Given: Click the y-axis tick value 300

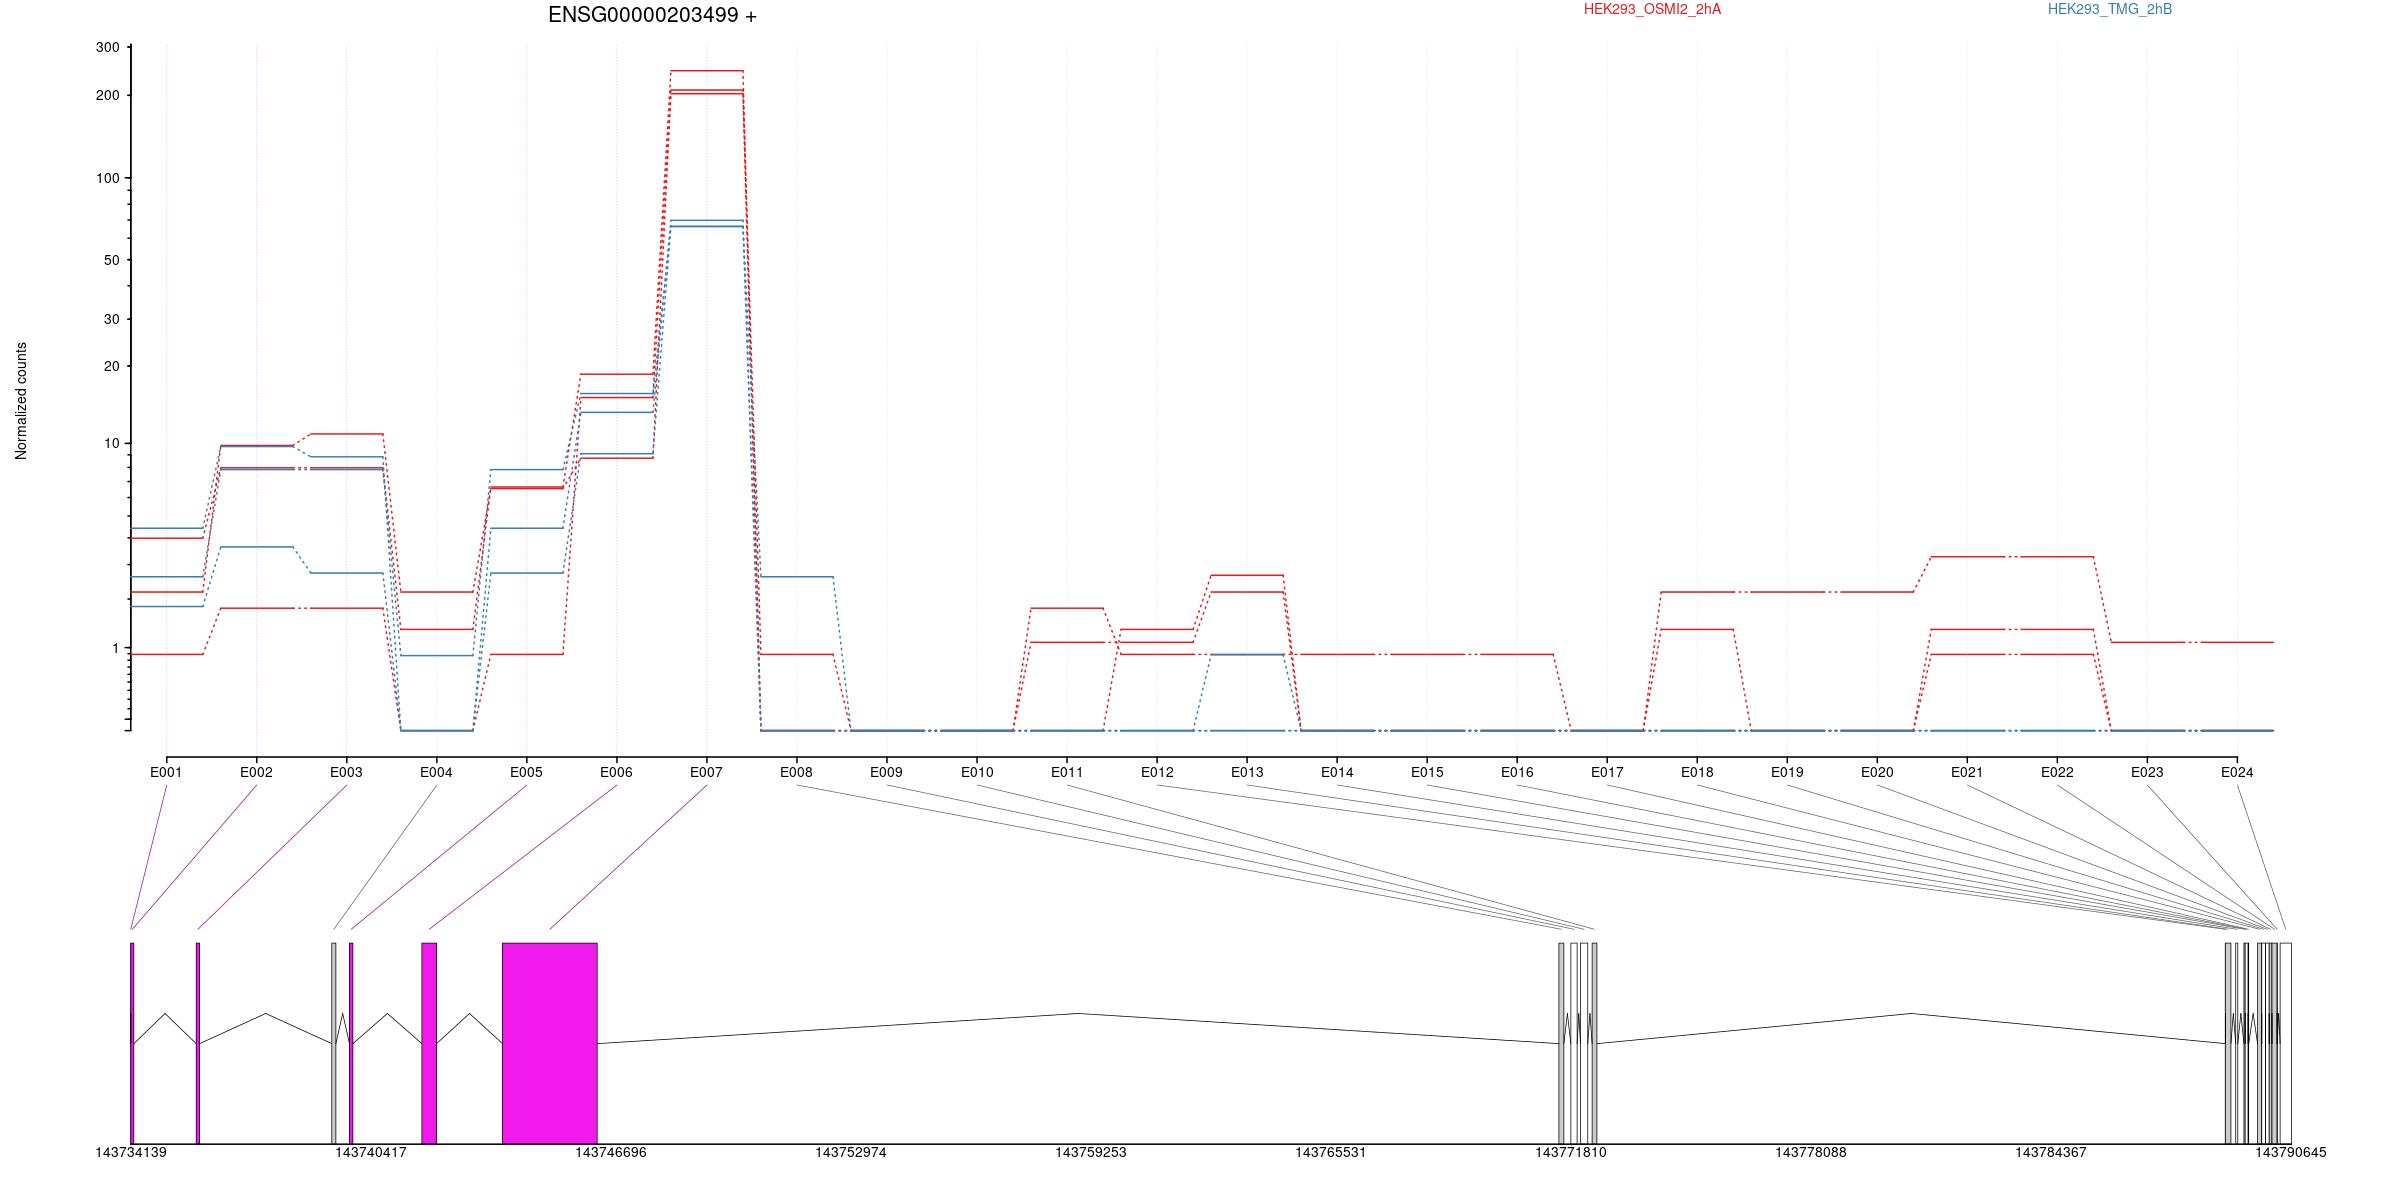Looking at the screenshot, I should tap(108, 47).
